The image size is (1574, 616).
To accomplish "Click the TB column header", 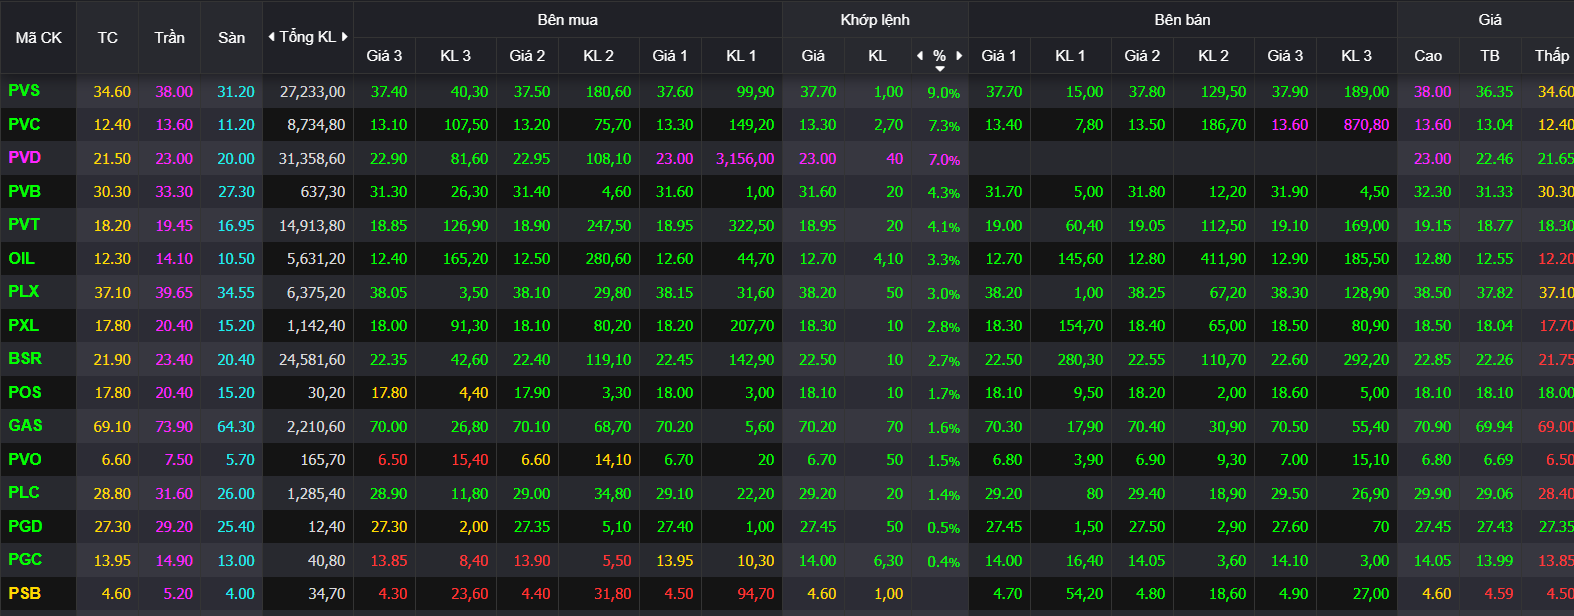I will [1490, 56].
